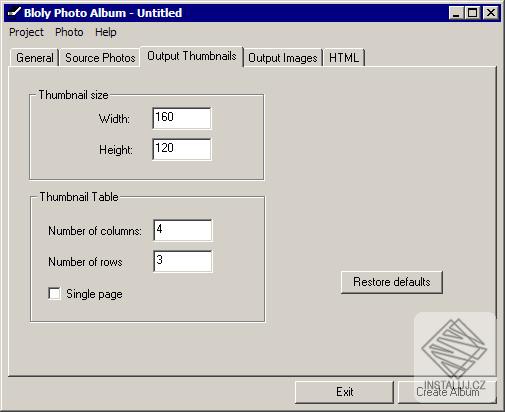This screenshot has height=412, width=505.
Task: Click the Create Album button
Action: (447, 392)
